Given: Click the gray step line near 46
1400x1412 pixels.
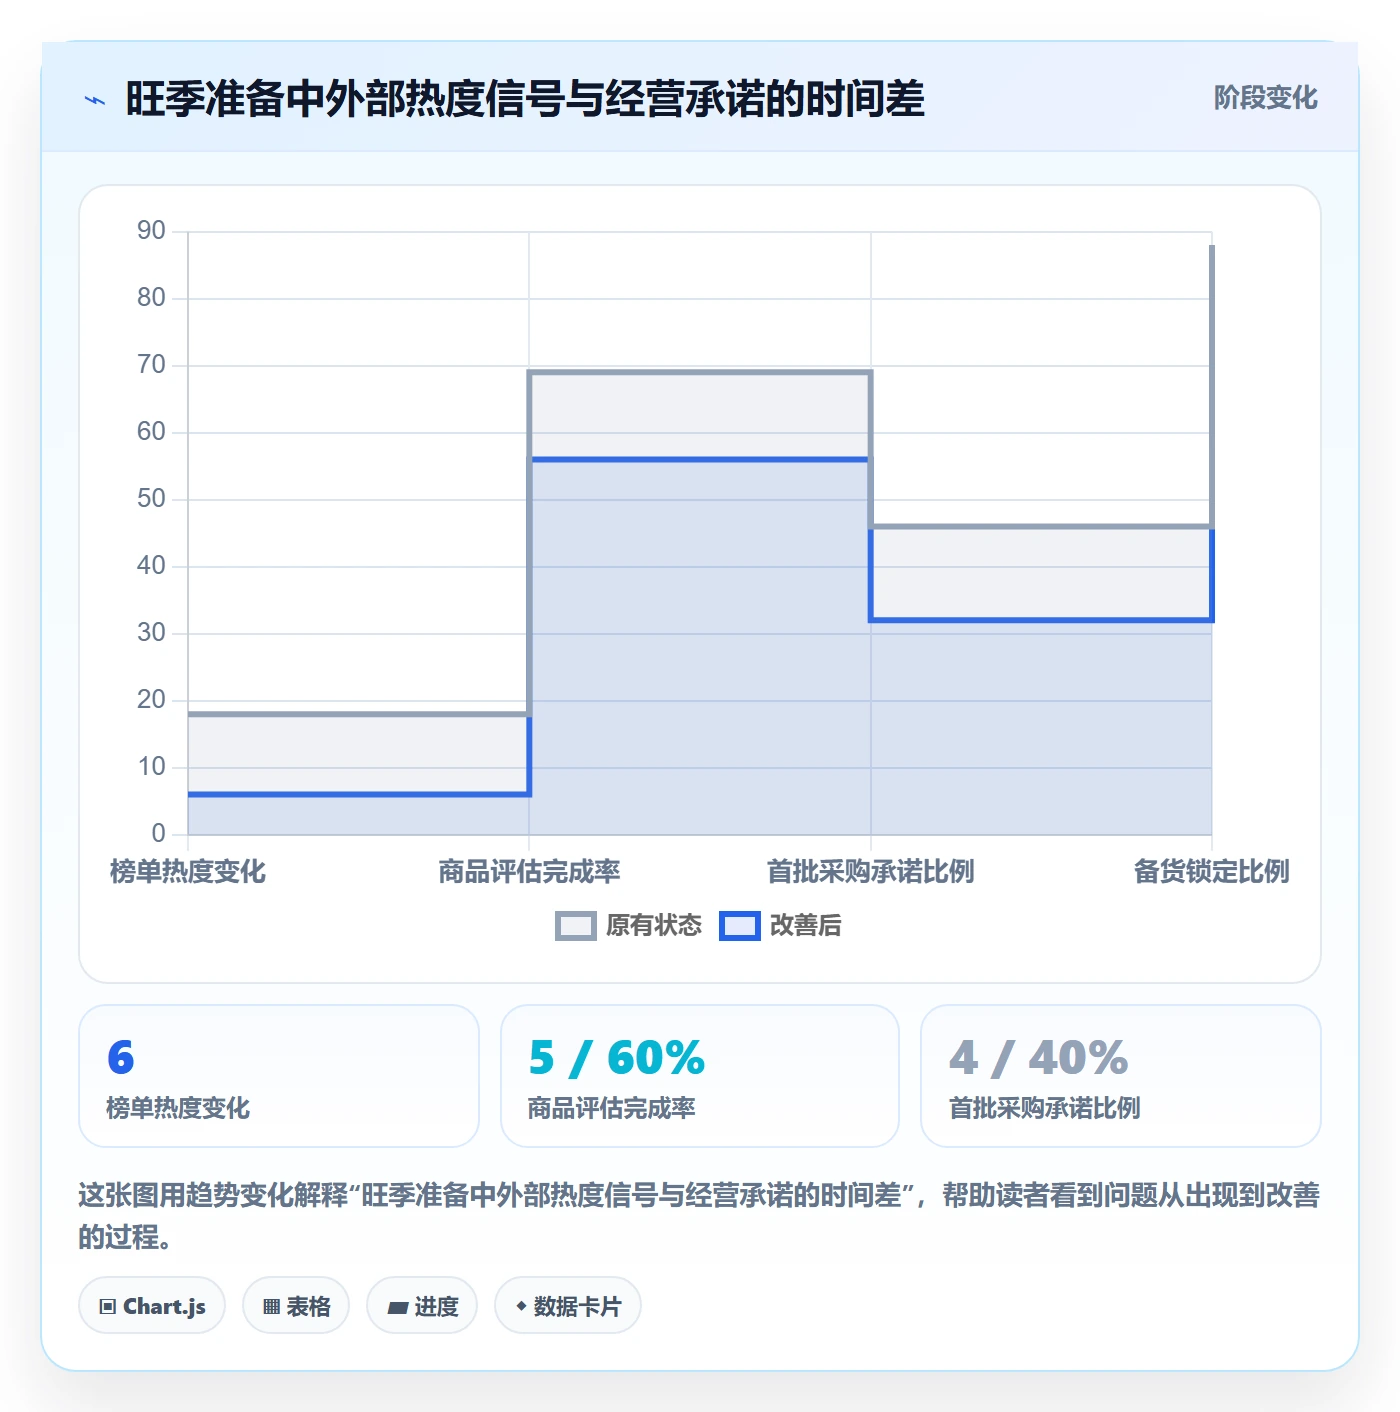Looking at the screenshot, I should pos(1041,526).
